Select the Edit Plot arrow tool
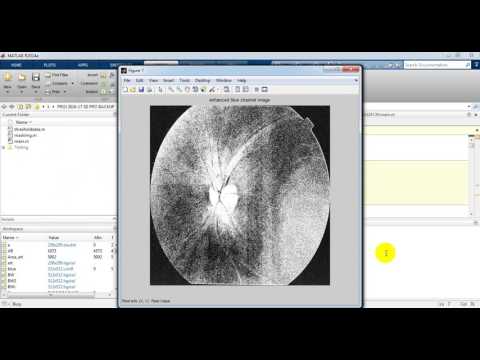 pyautogui.click(x=160, y=89)
